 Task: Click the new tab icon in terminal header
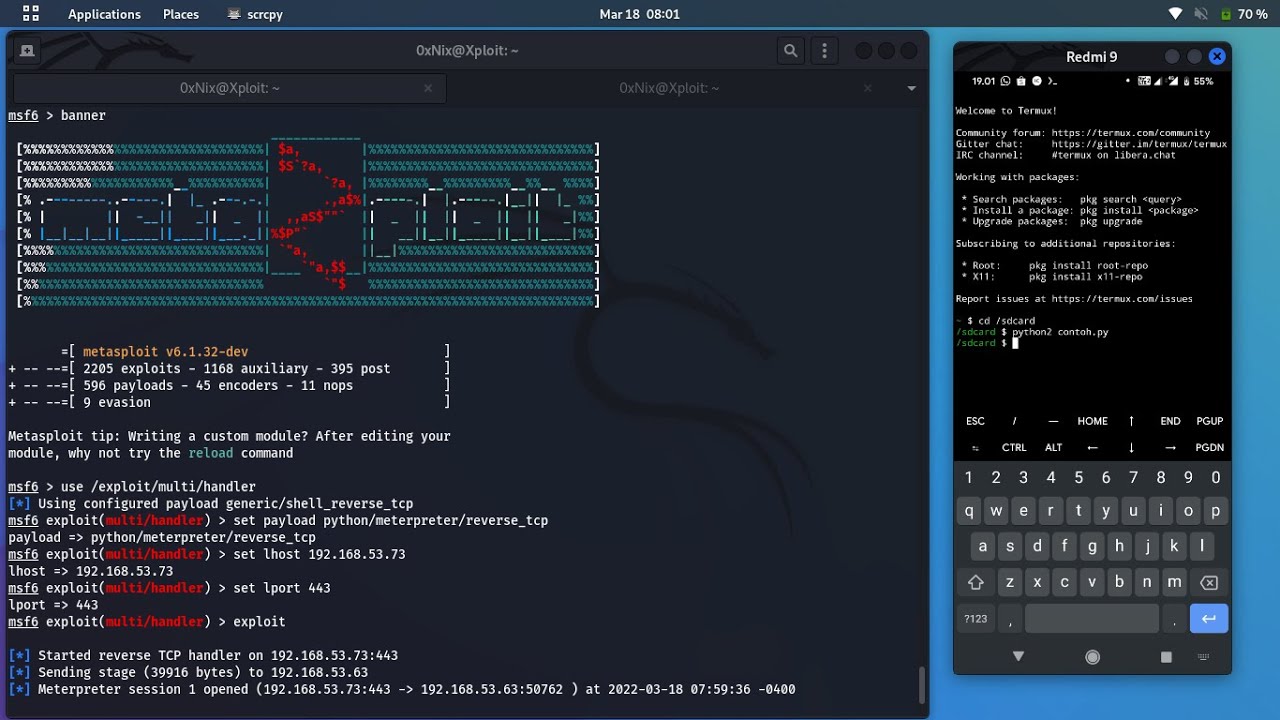click(x=27, y=51)
